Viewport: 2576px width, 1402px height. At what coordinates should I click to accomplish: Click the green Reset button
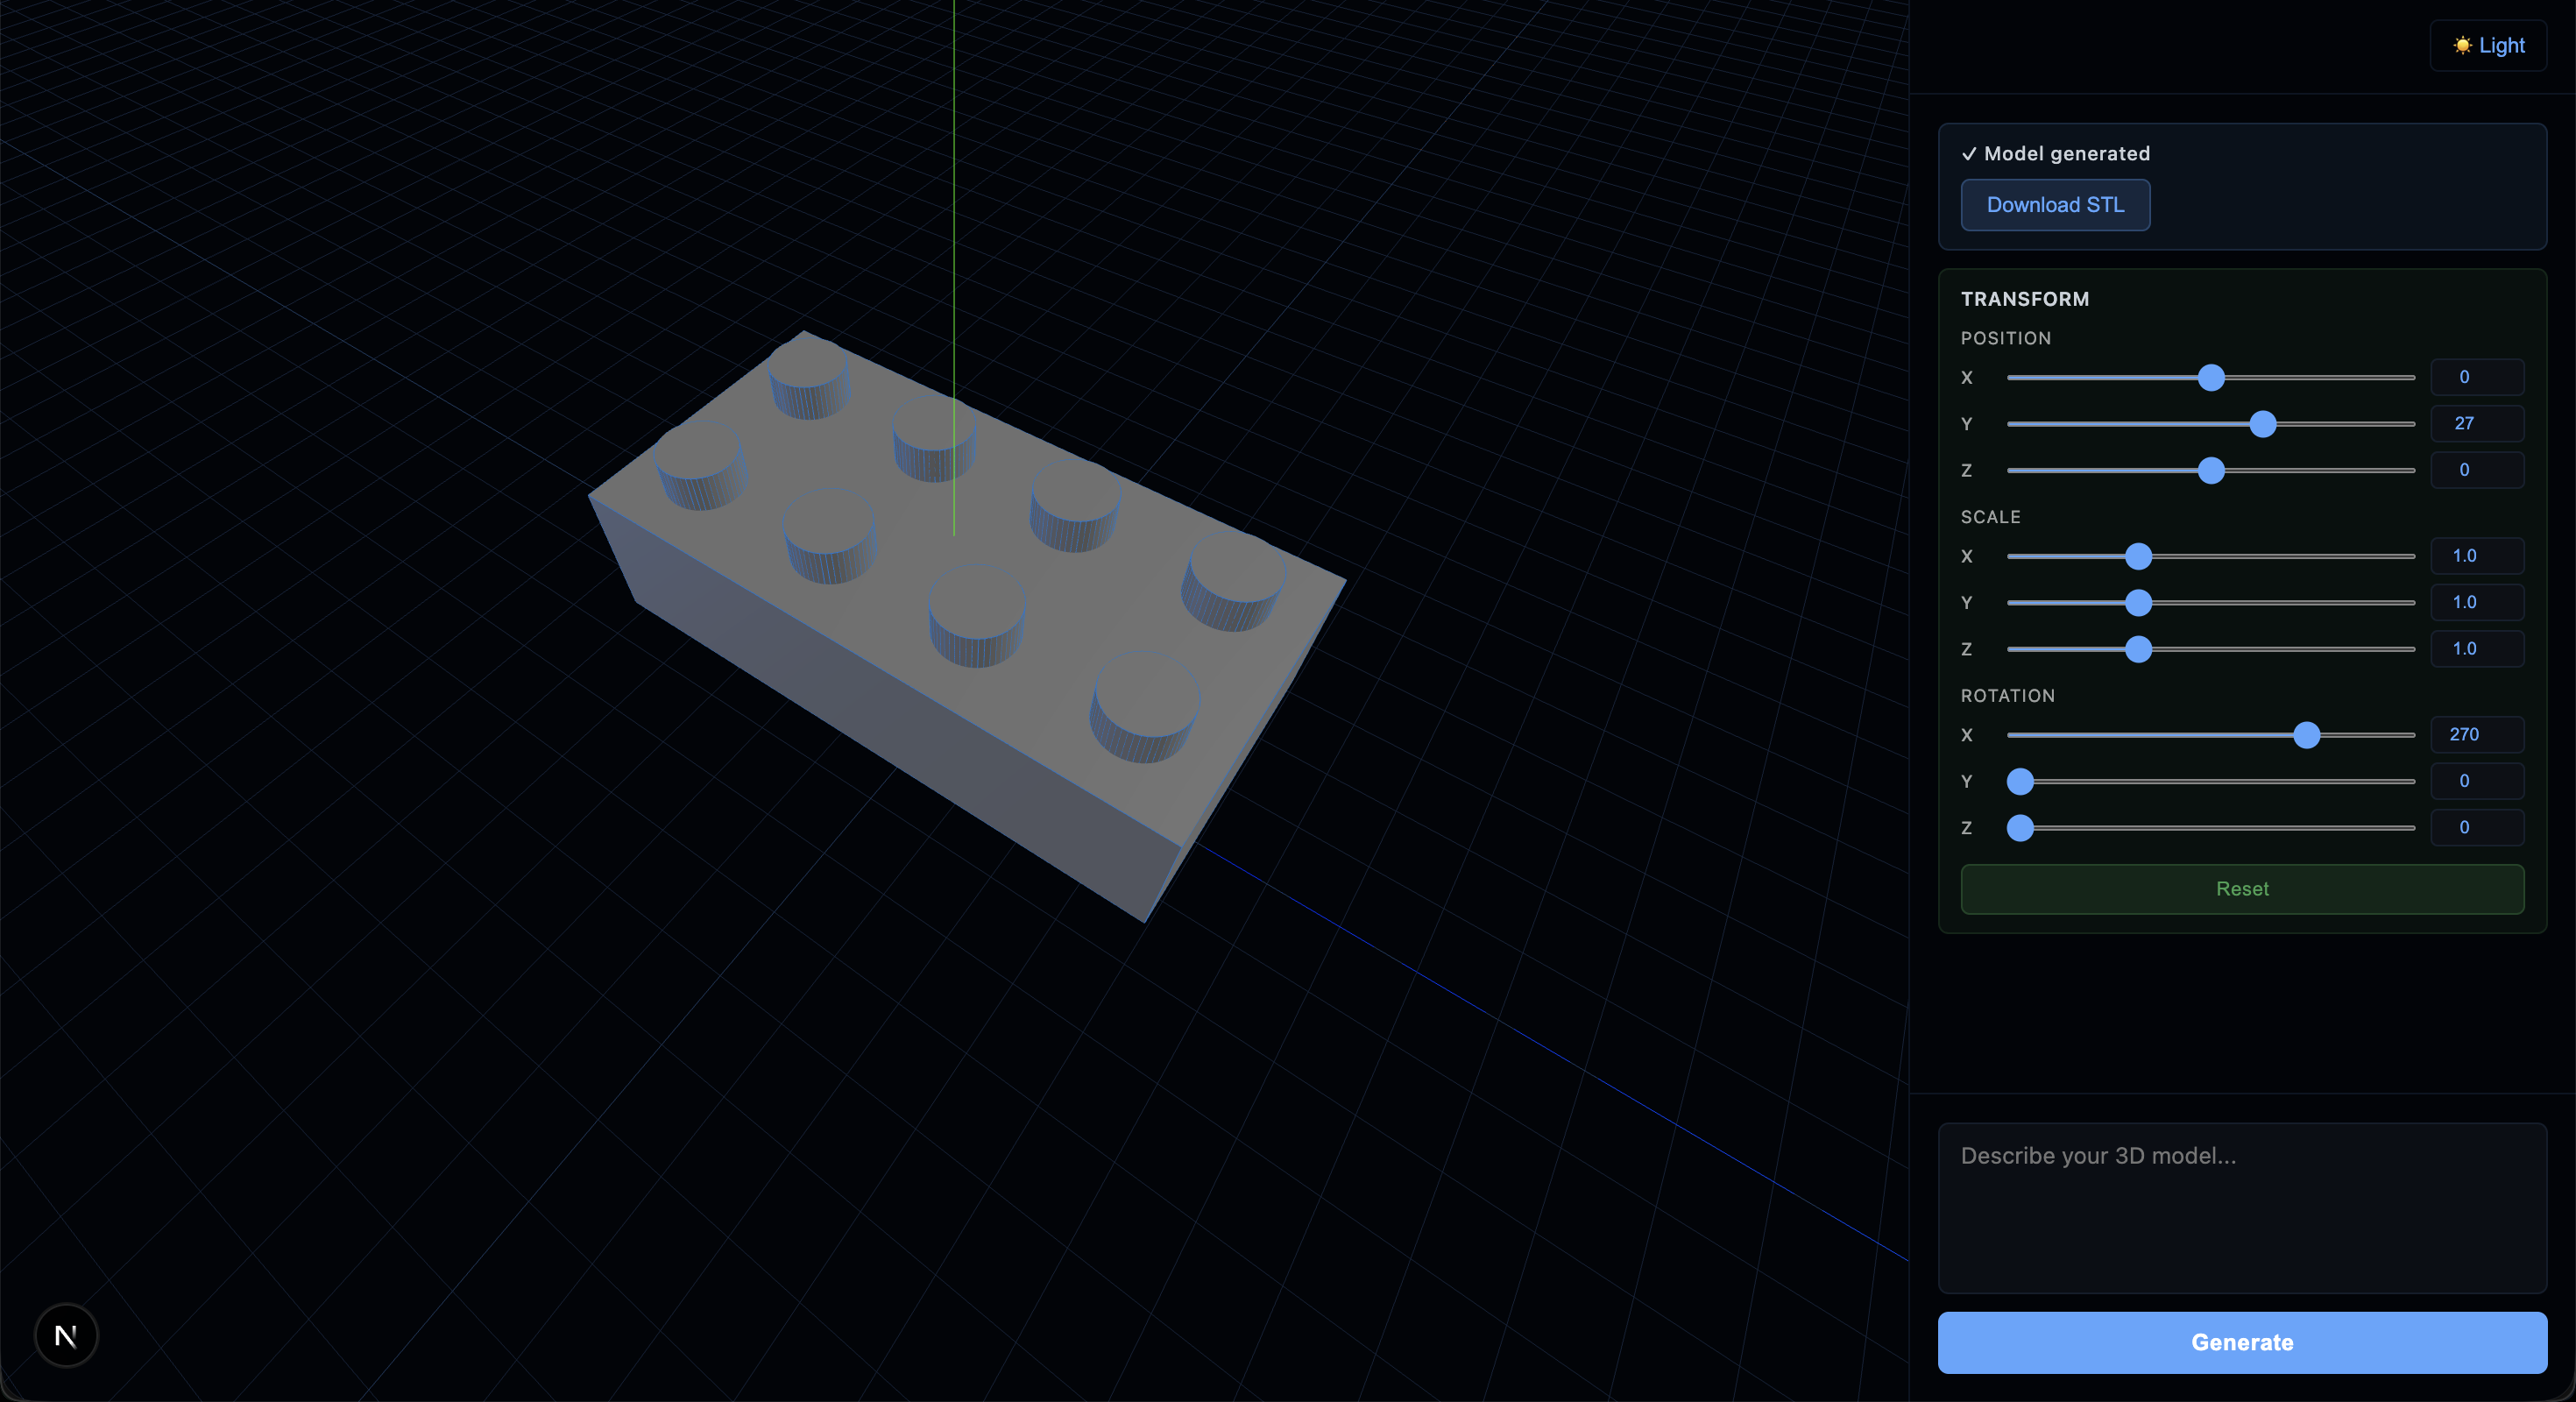pos(2242,889)
